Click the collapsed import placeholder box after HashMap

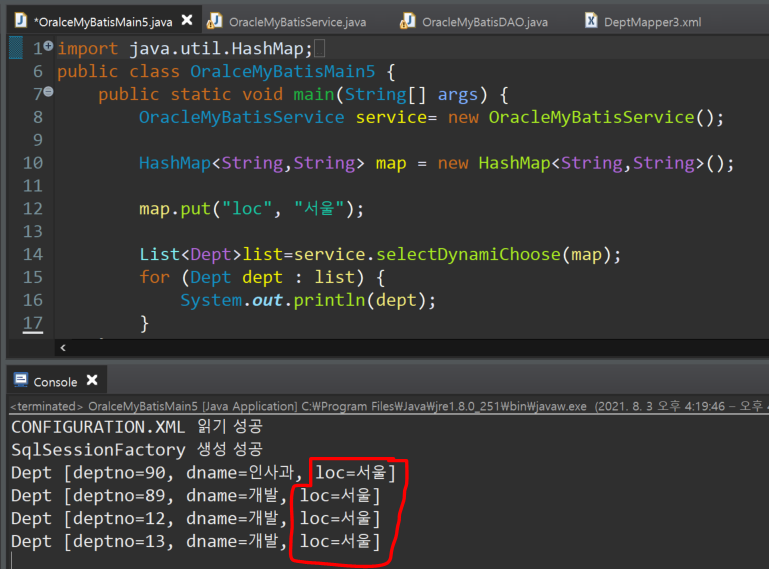point(319,49)
